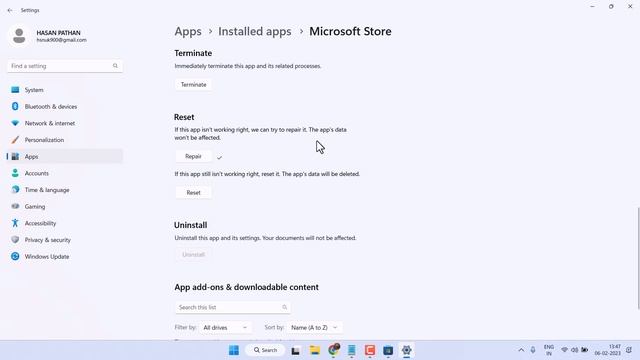Open the dark blue app left of Settings
640x360 pixels.
coord(388,350)
